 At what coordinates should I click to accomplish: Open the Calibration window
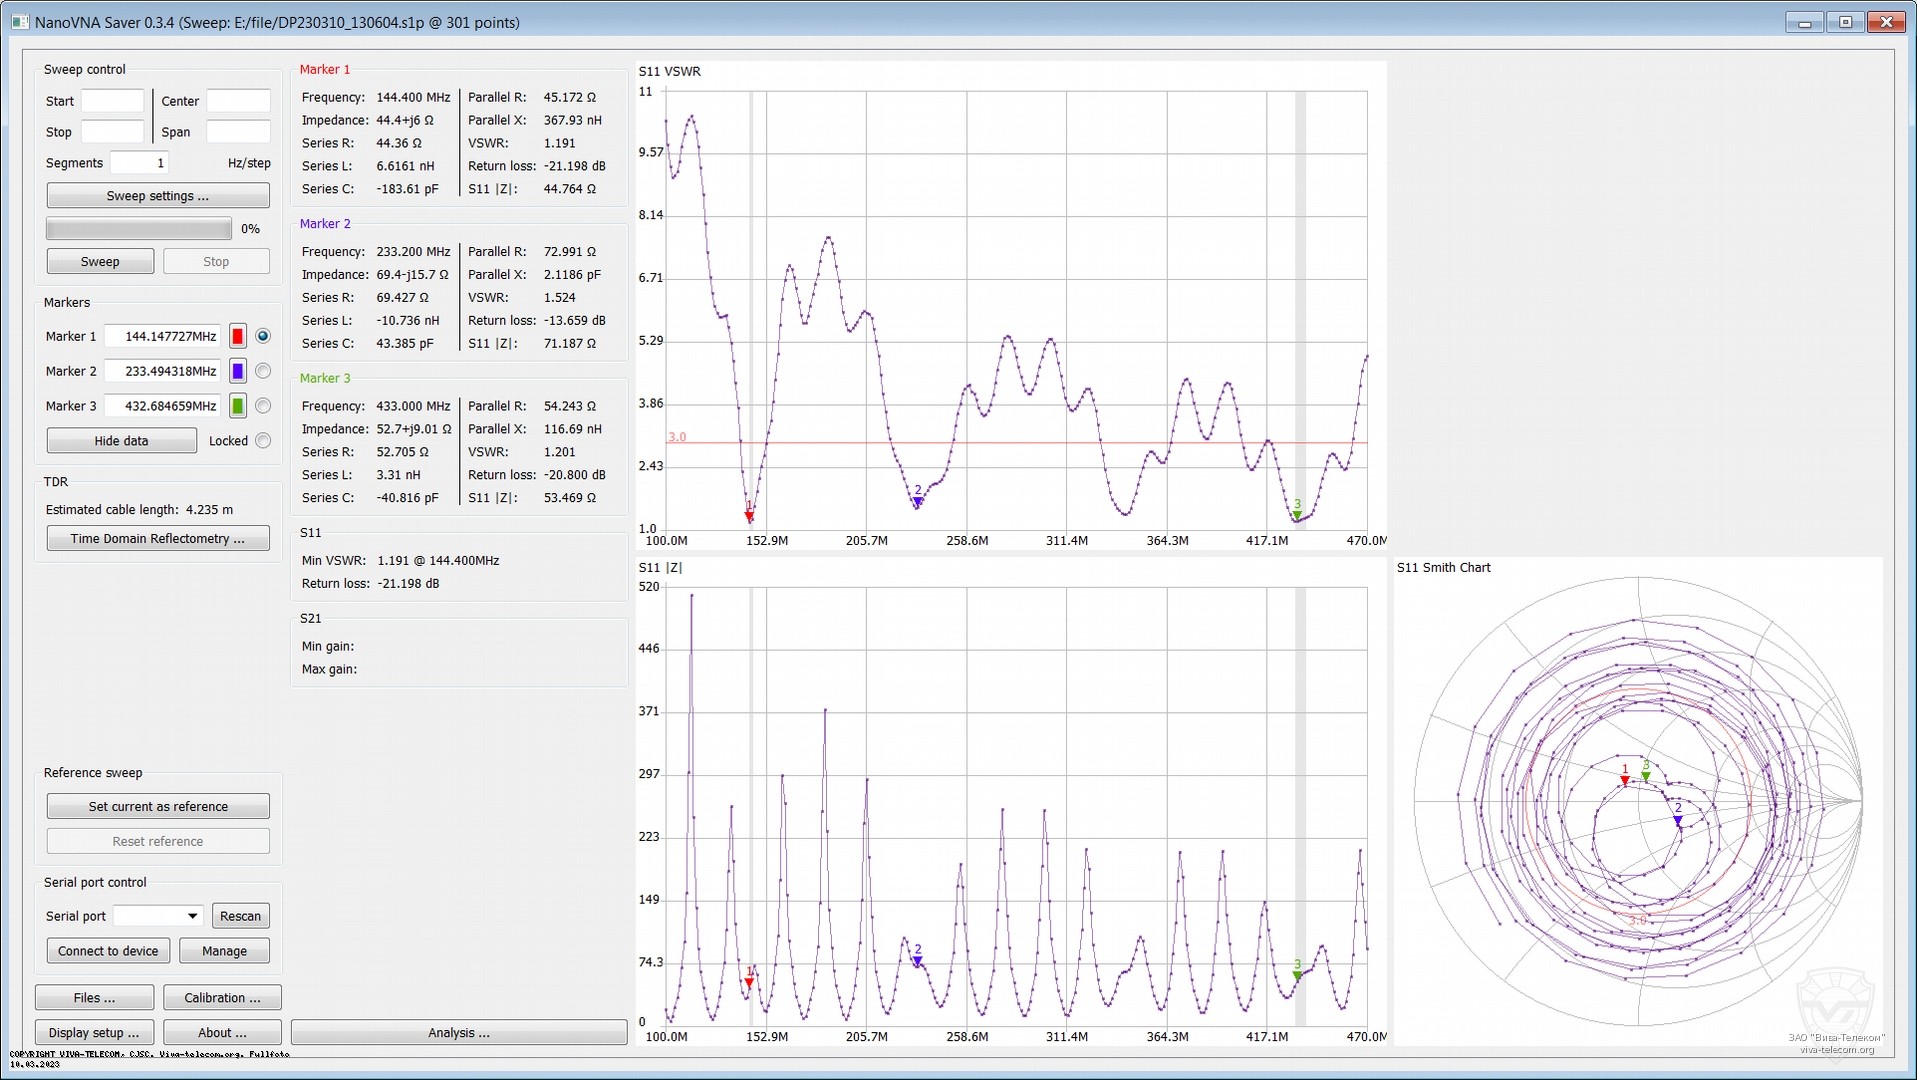[222, 998]
